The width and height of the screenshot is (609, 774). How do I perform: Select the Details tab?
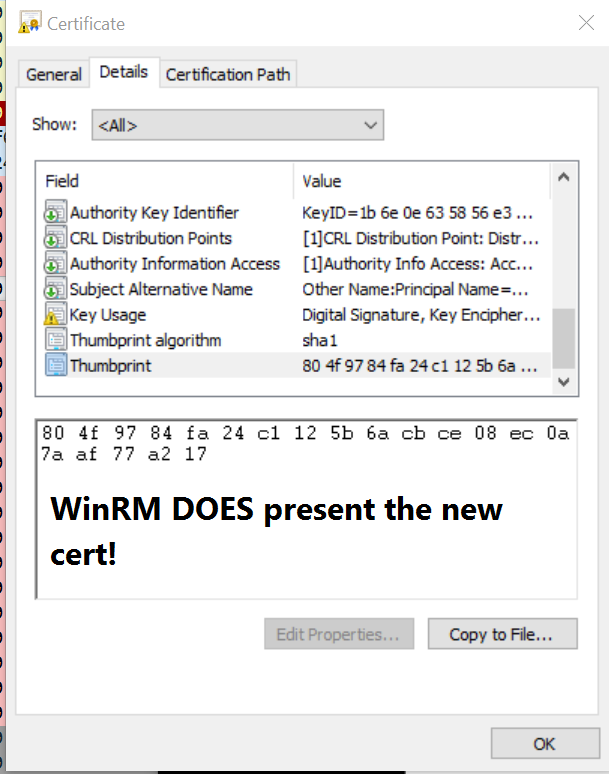(123, 73)
